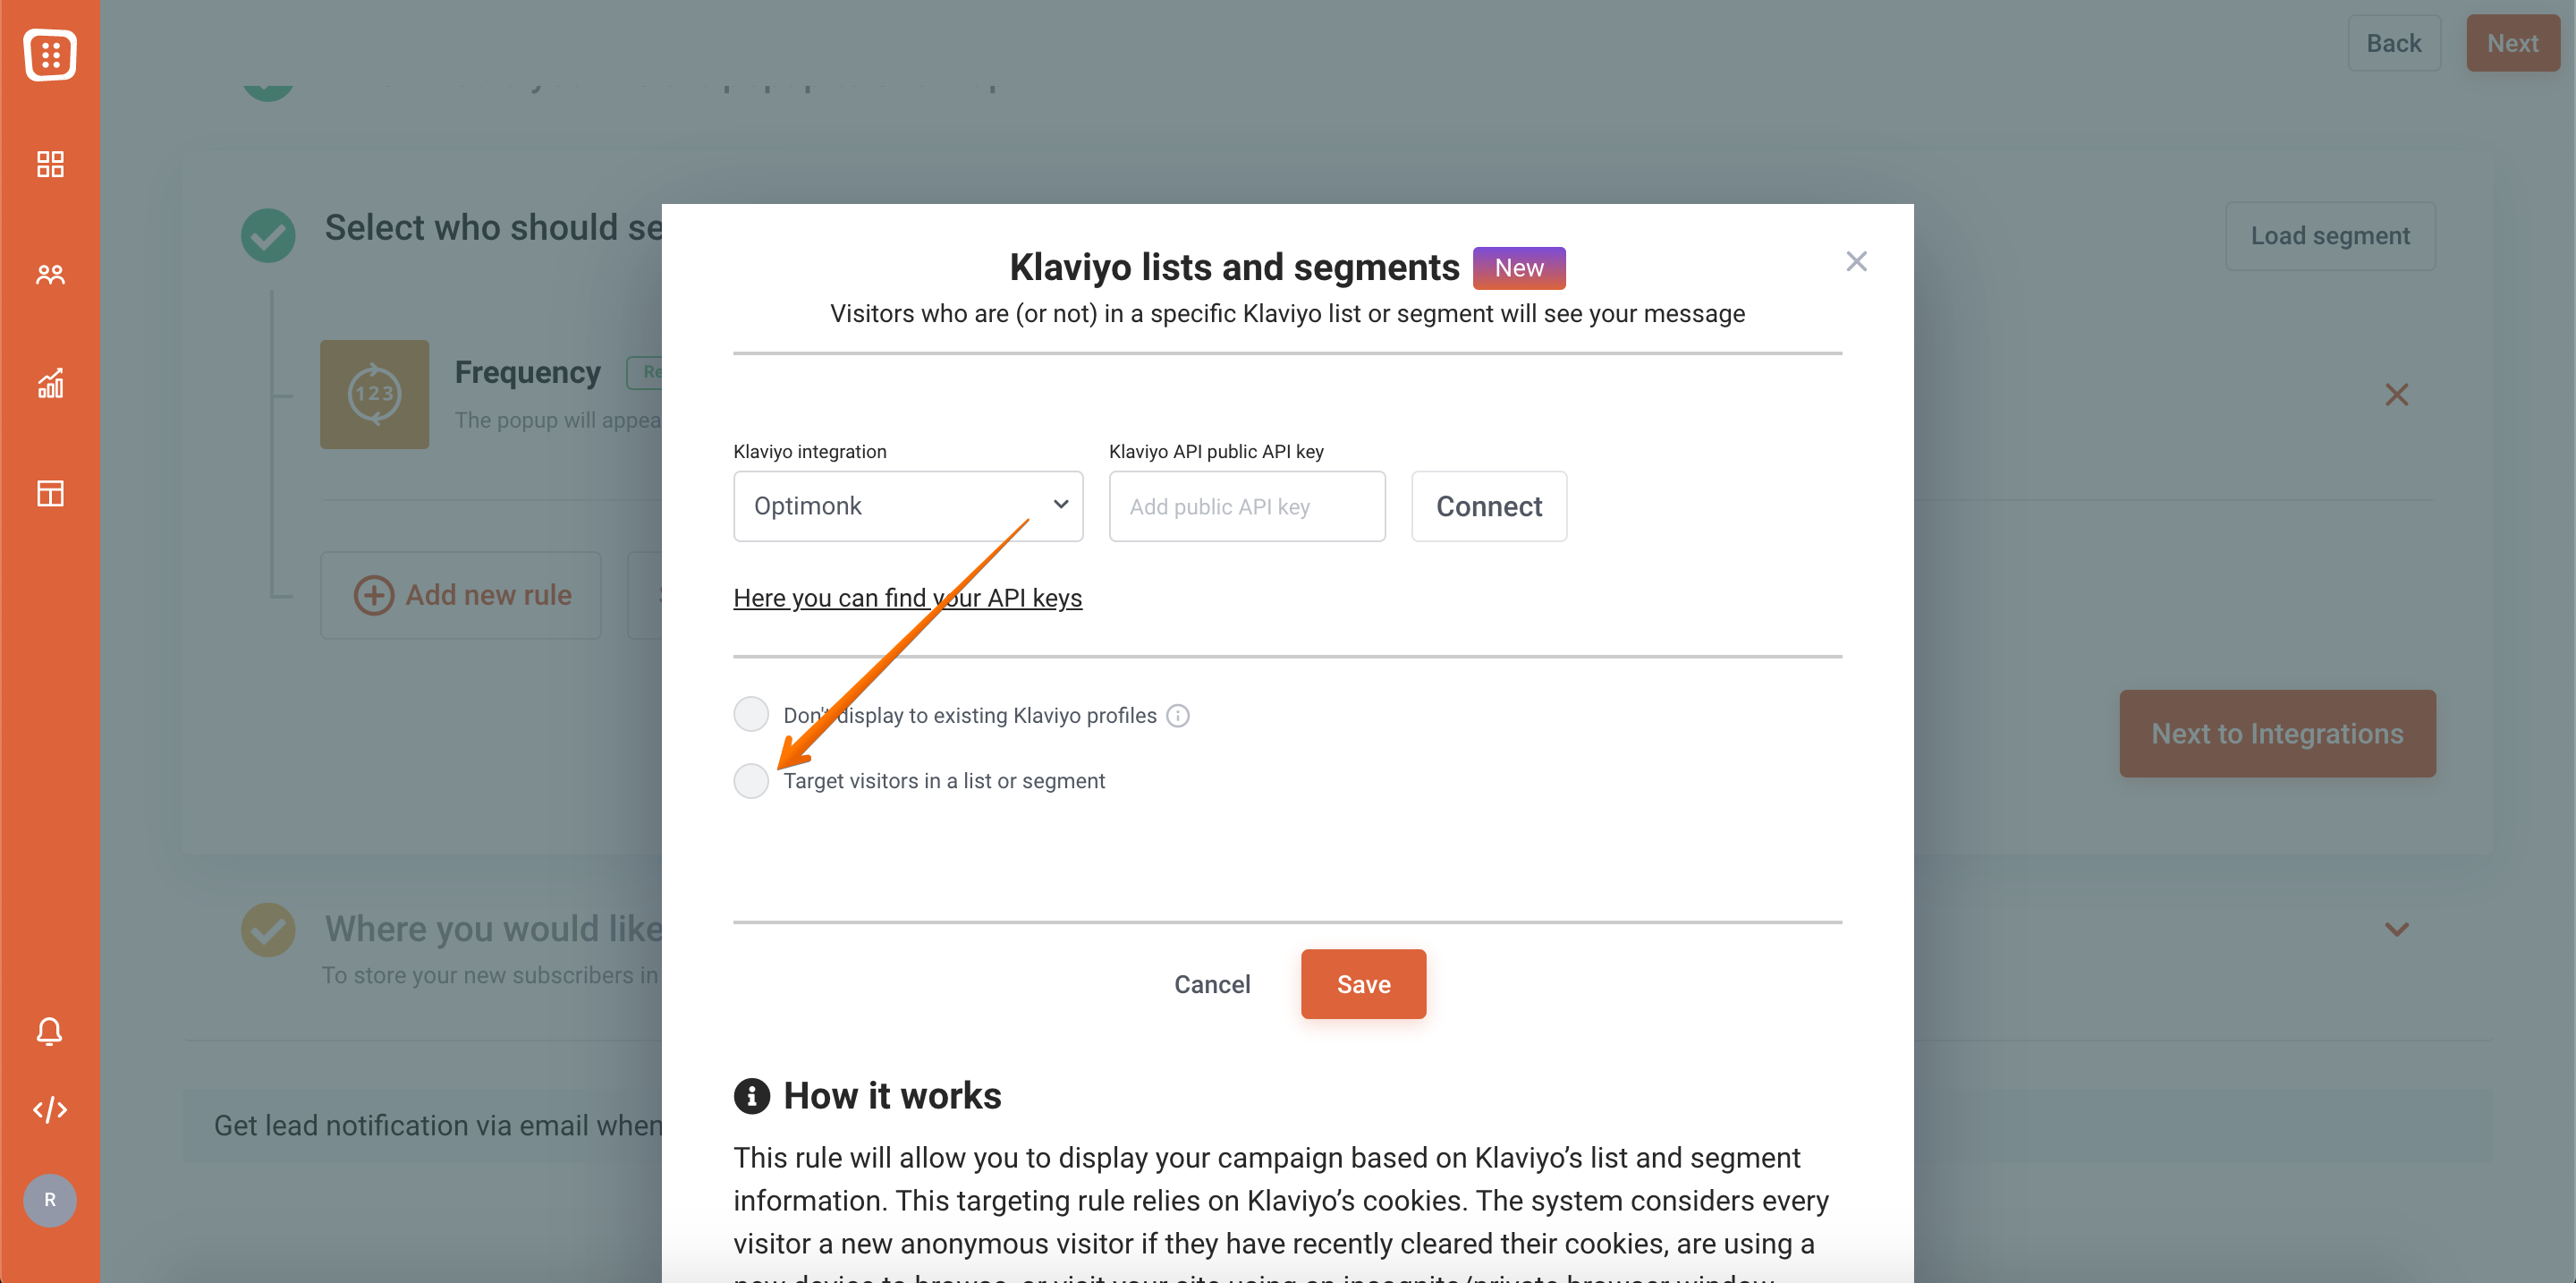The height and width of the screenshot is (1283, 2576).
Task: Select Don't display to existing Klaviyo profiles
Action: [751, 714]
